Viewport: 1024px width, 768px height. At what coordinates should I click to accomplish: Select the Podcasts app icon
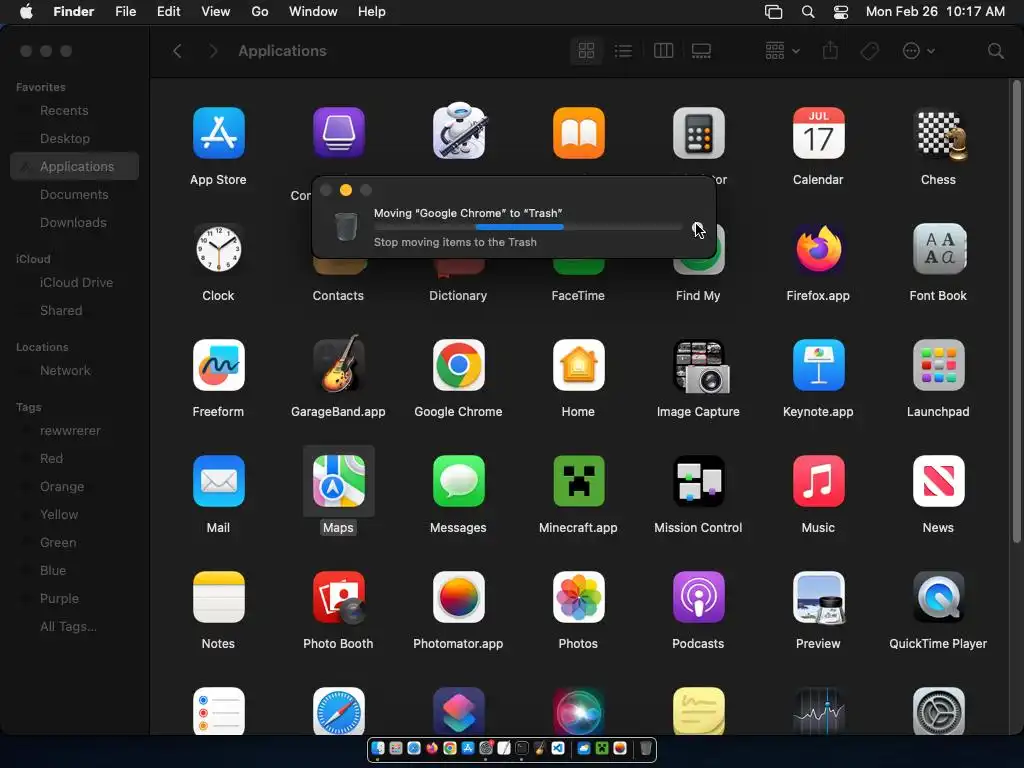pos(698,597)
